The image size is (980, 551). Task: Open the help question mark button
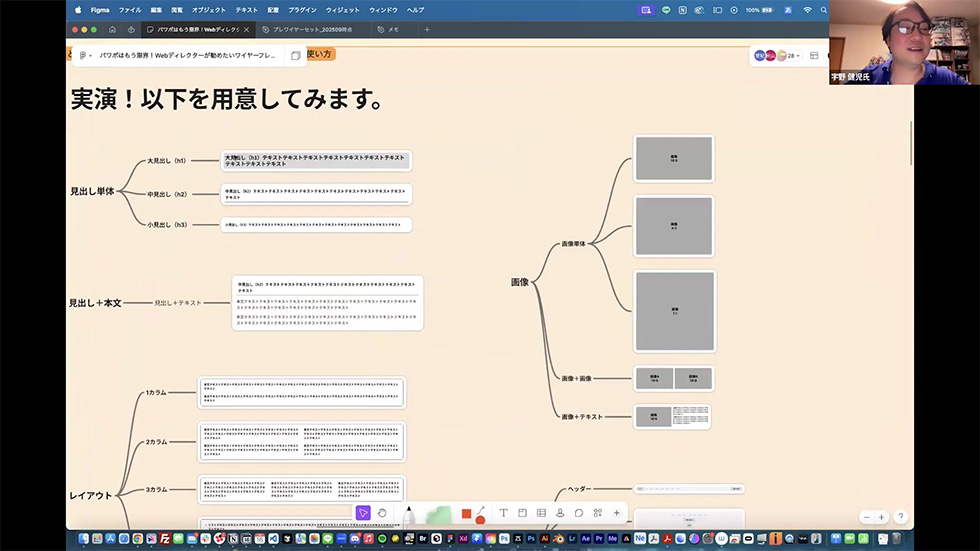pyautogui.click(x=901, y=517)
